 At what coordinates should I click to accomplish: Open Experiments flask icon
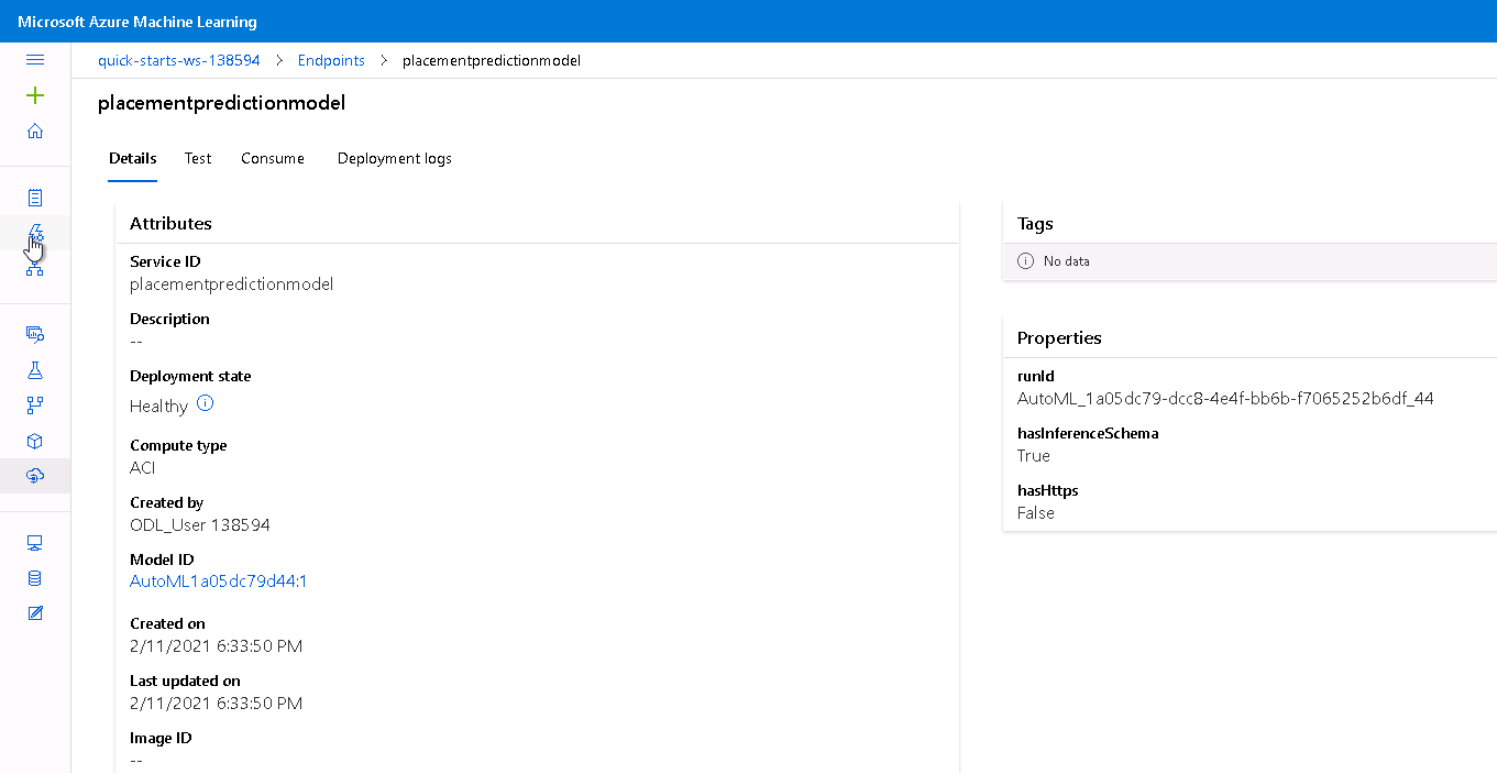click(x=35, y=370)
